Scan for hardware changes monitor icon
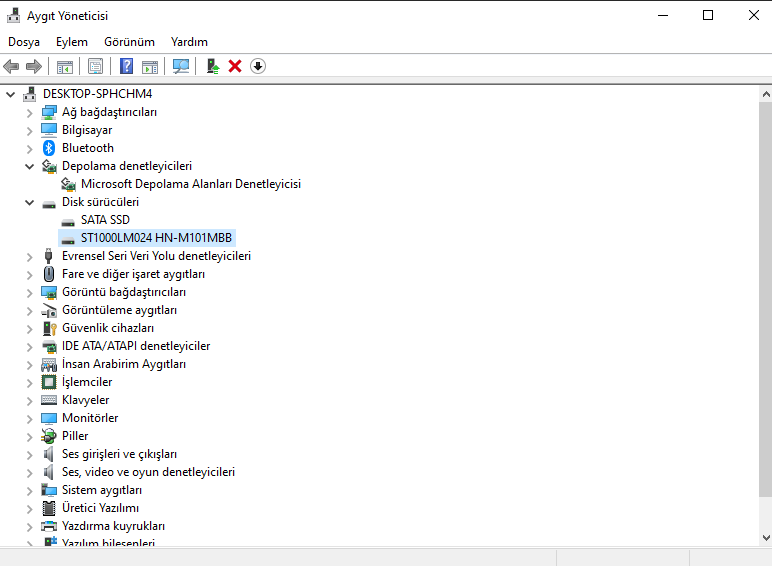This screenshot has height=566, width=772. coord(181,66)
